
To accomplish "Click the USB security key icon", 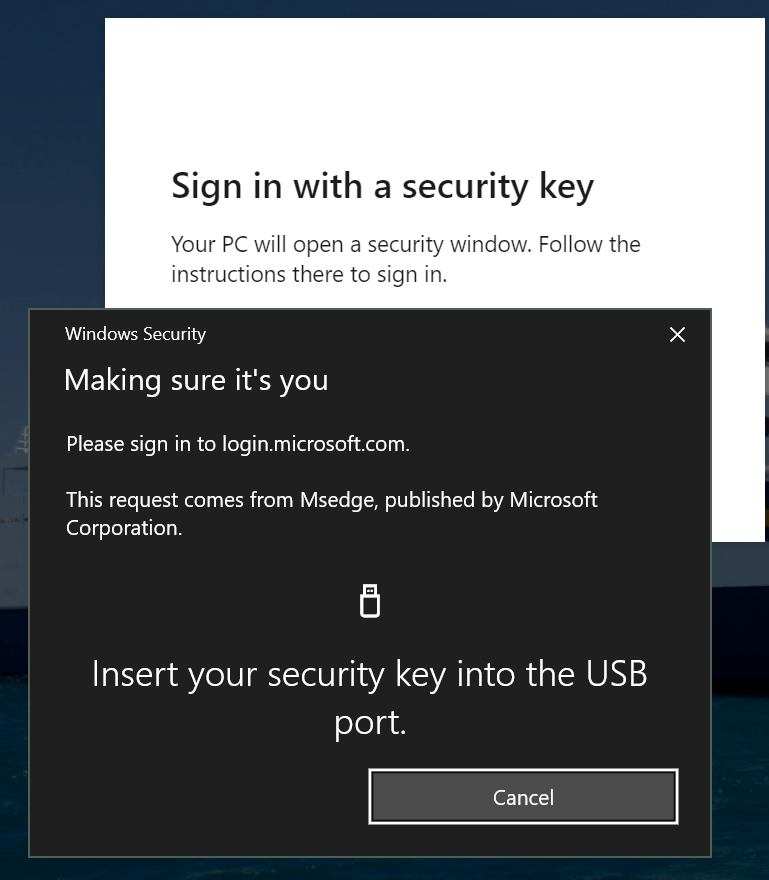I will click(x=370, y=601).
